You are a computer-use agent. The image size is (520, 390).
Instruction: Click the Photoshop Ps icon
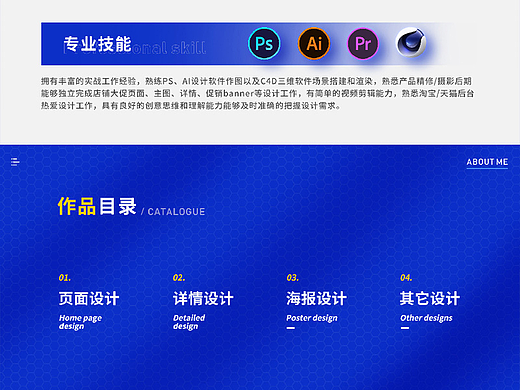(264, 43)
